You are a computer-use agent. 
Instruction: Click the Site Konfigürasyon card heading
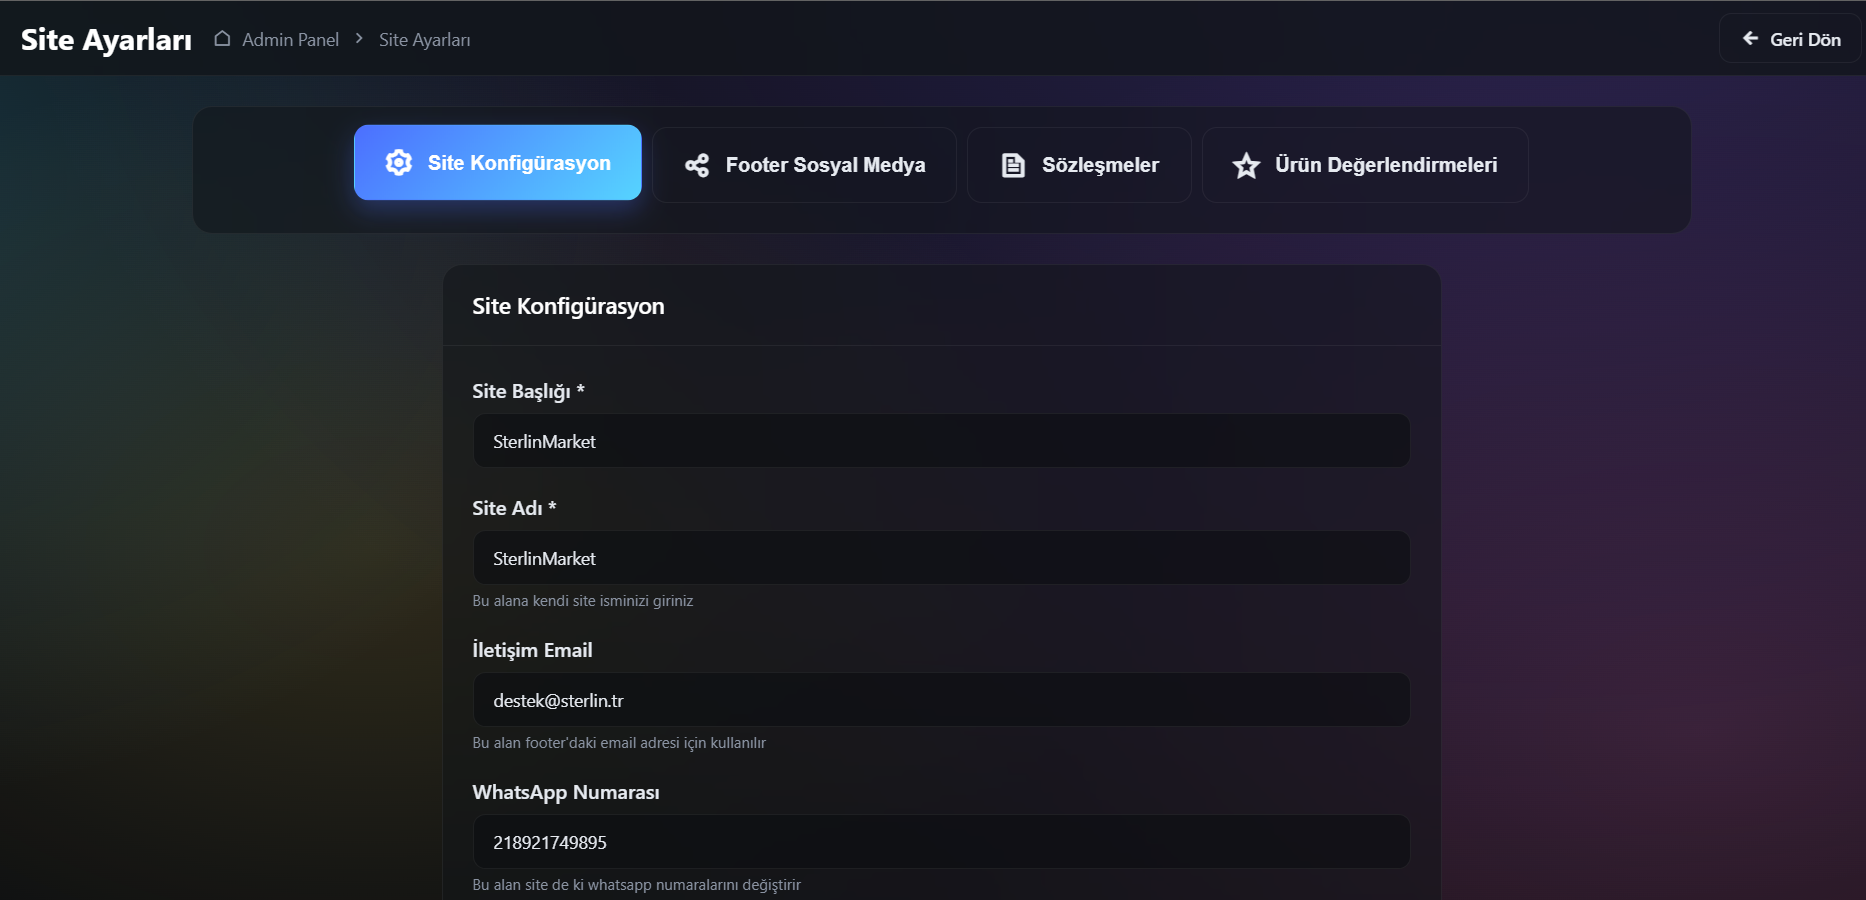click(x=568, y=306)
